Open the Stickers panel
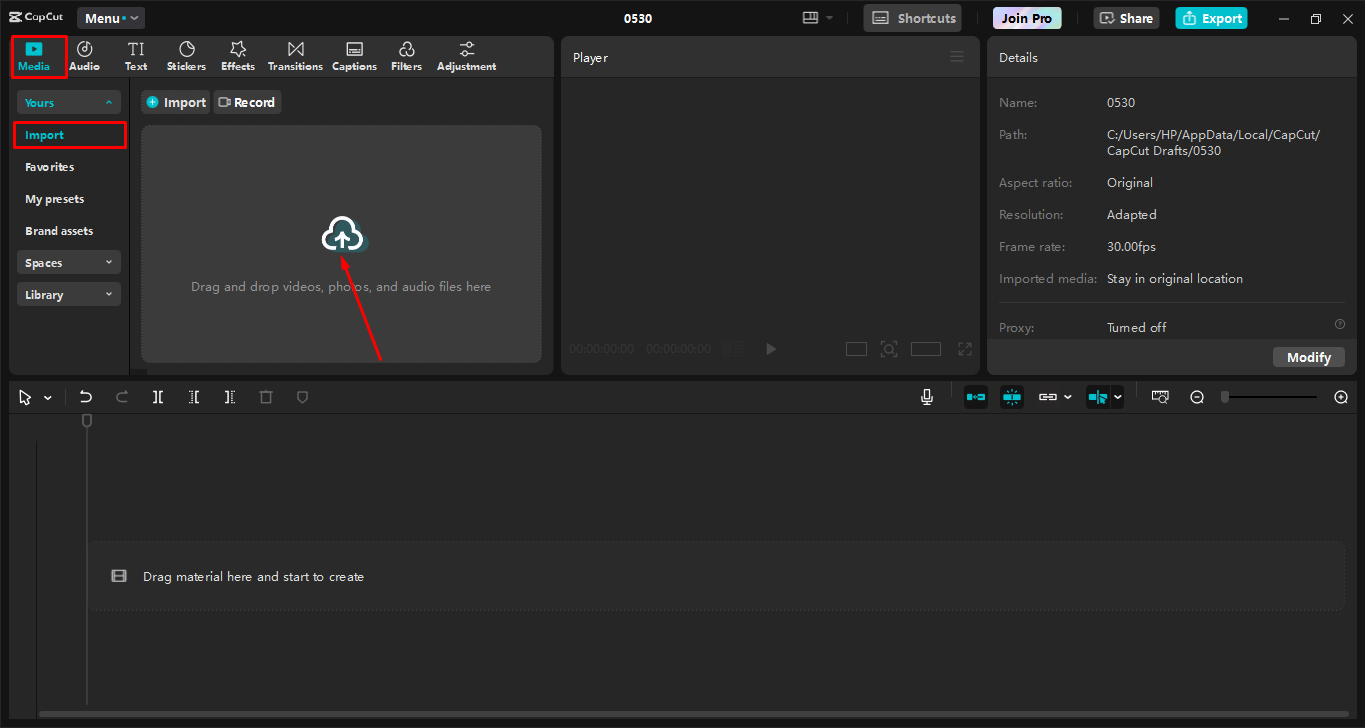Image resolution: width=1365 pixels, height=728 pixels. coord(186,55)
